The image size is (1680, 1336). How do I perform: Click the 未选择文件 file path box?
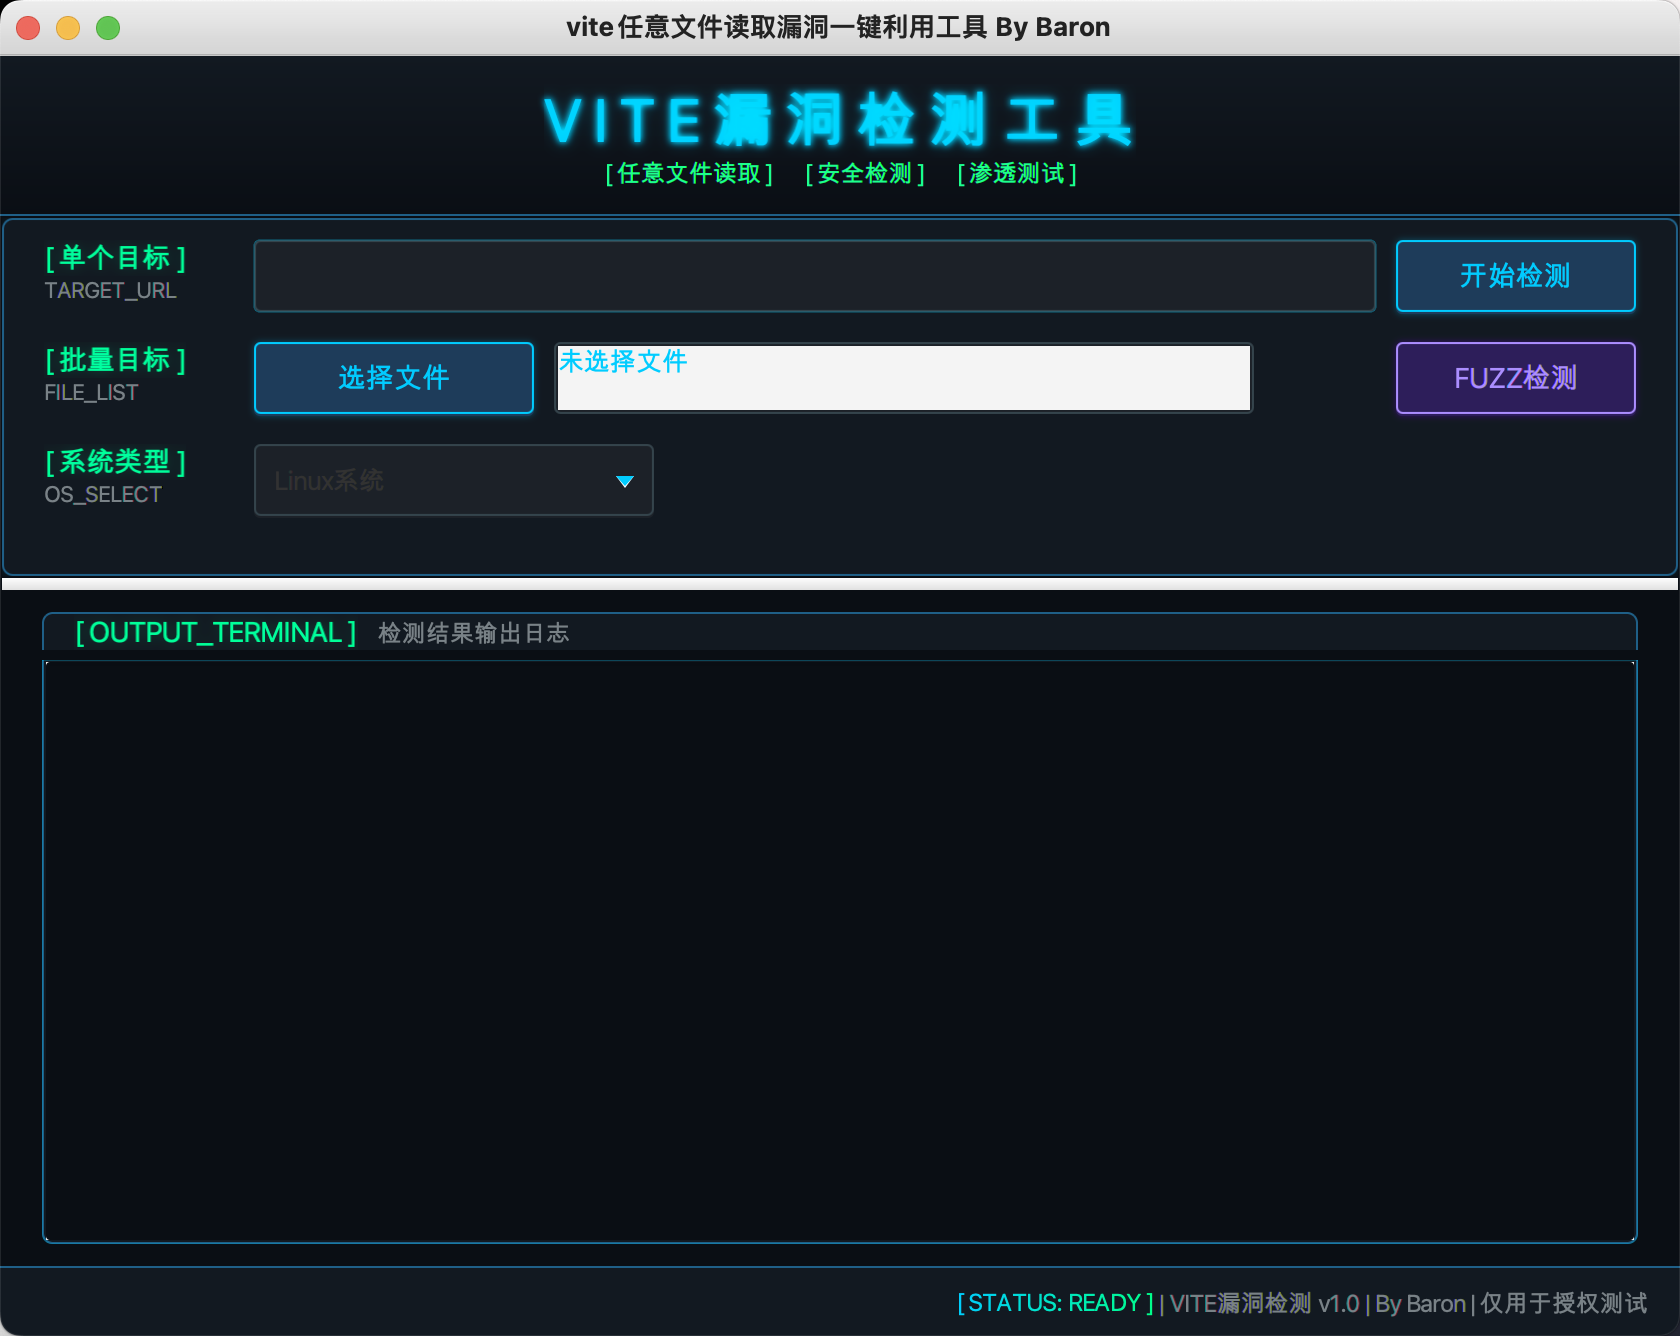pos(903,378)
